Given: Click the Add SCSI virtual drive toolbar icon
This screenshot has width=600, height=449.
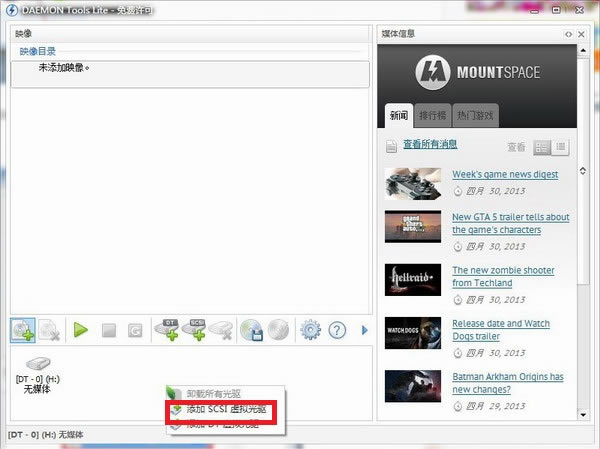Looking at the screenshot, I should [x=196, y=329].
